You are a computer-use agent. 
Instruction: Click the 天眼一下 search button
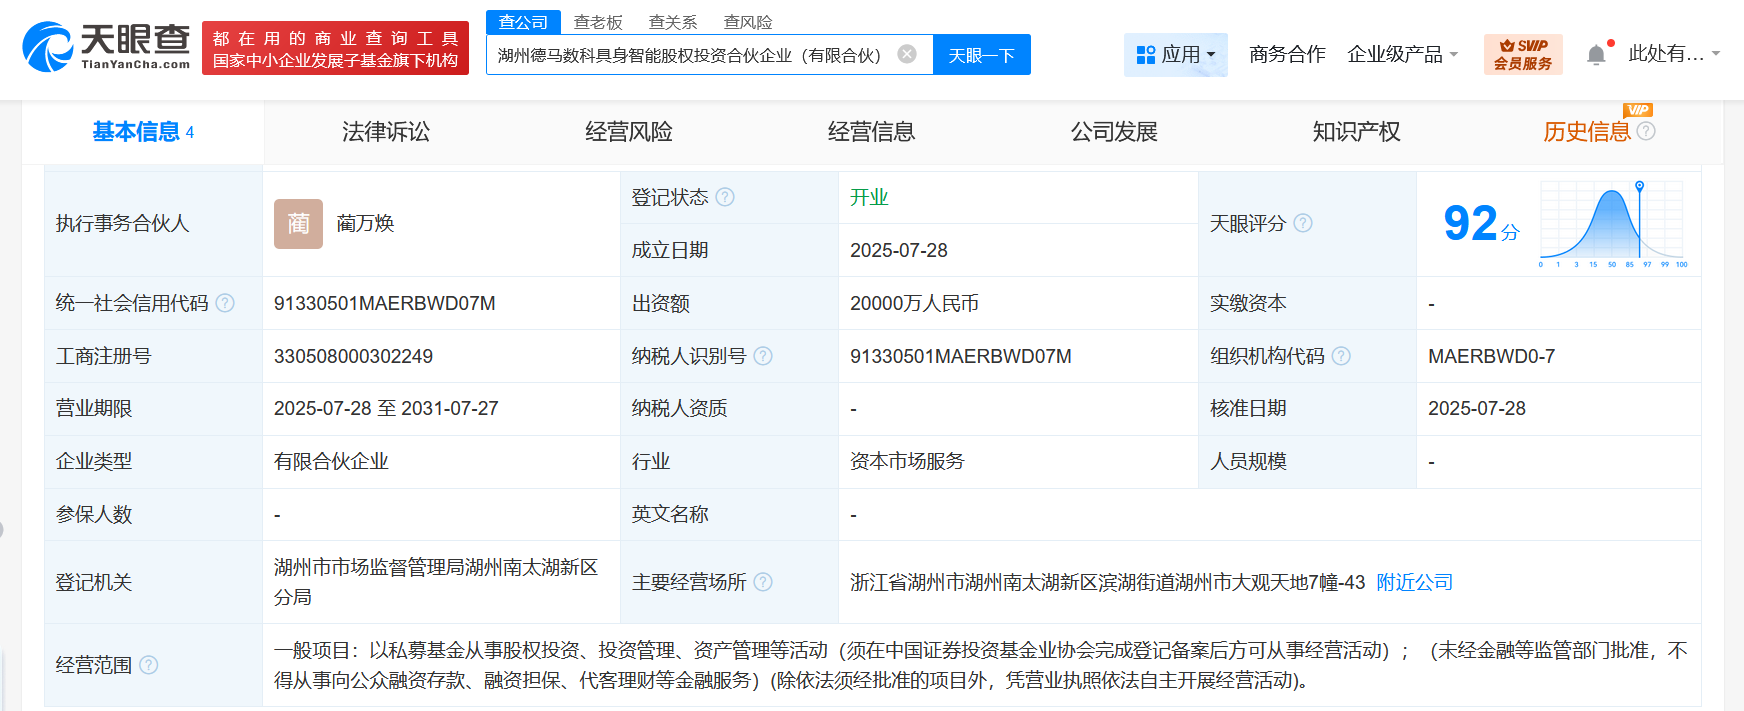click(x=981, y=55)
